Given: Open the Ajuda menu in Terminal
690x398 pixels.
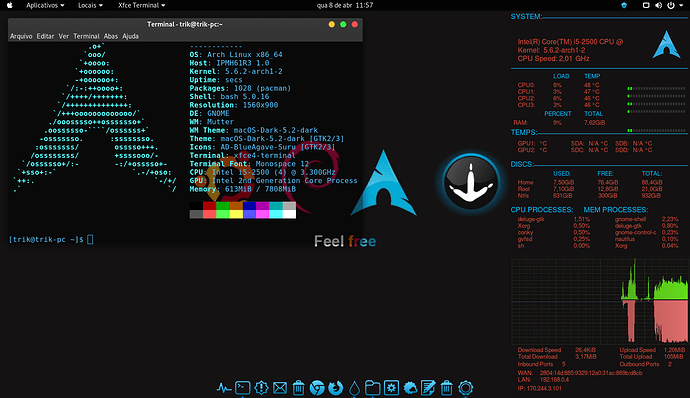Looking at the screenshot, I should (x=130, y=36).
